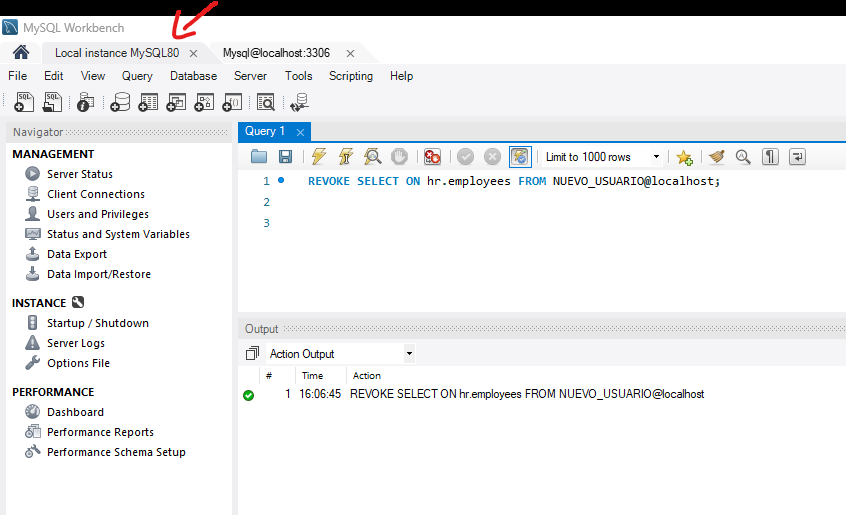Reconnect to DBMS toolbar icon
Image resolution: width=846 pixels, height=515 pixels.
click(x=299, y=102)
